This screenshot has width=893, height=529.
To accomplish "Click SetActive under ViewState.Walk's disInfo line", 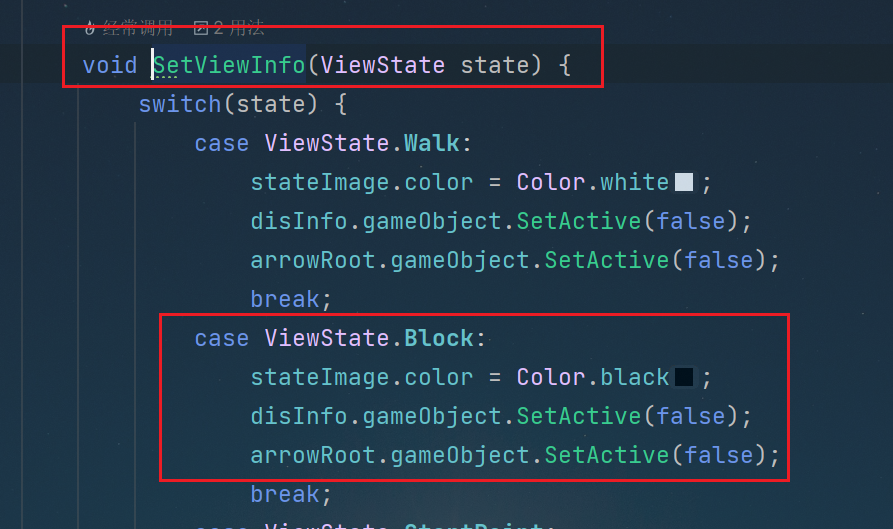I will click(x=579, y=221).
